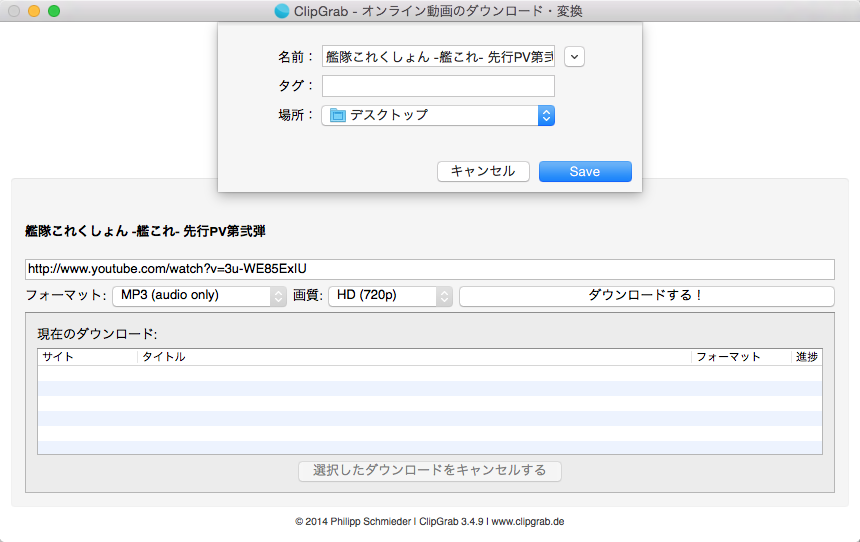Click the Save button in dialog
860x542 pixels.
coord(585,171)
